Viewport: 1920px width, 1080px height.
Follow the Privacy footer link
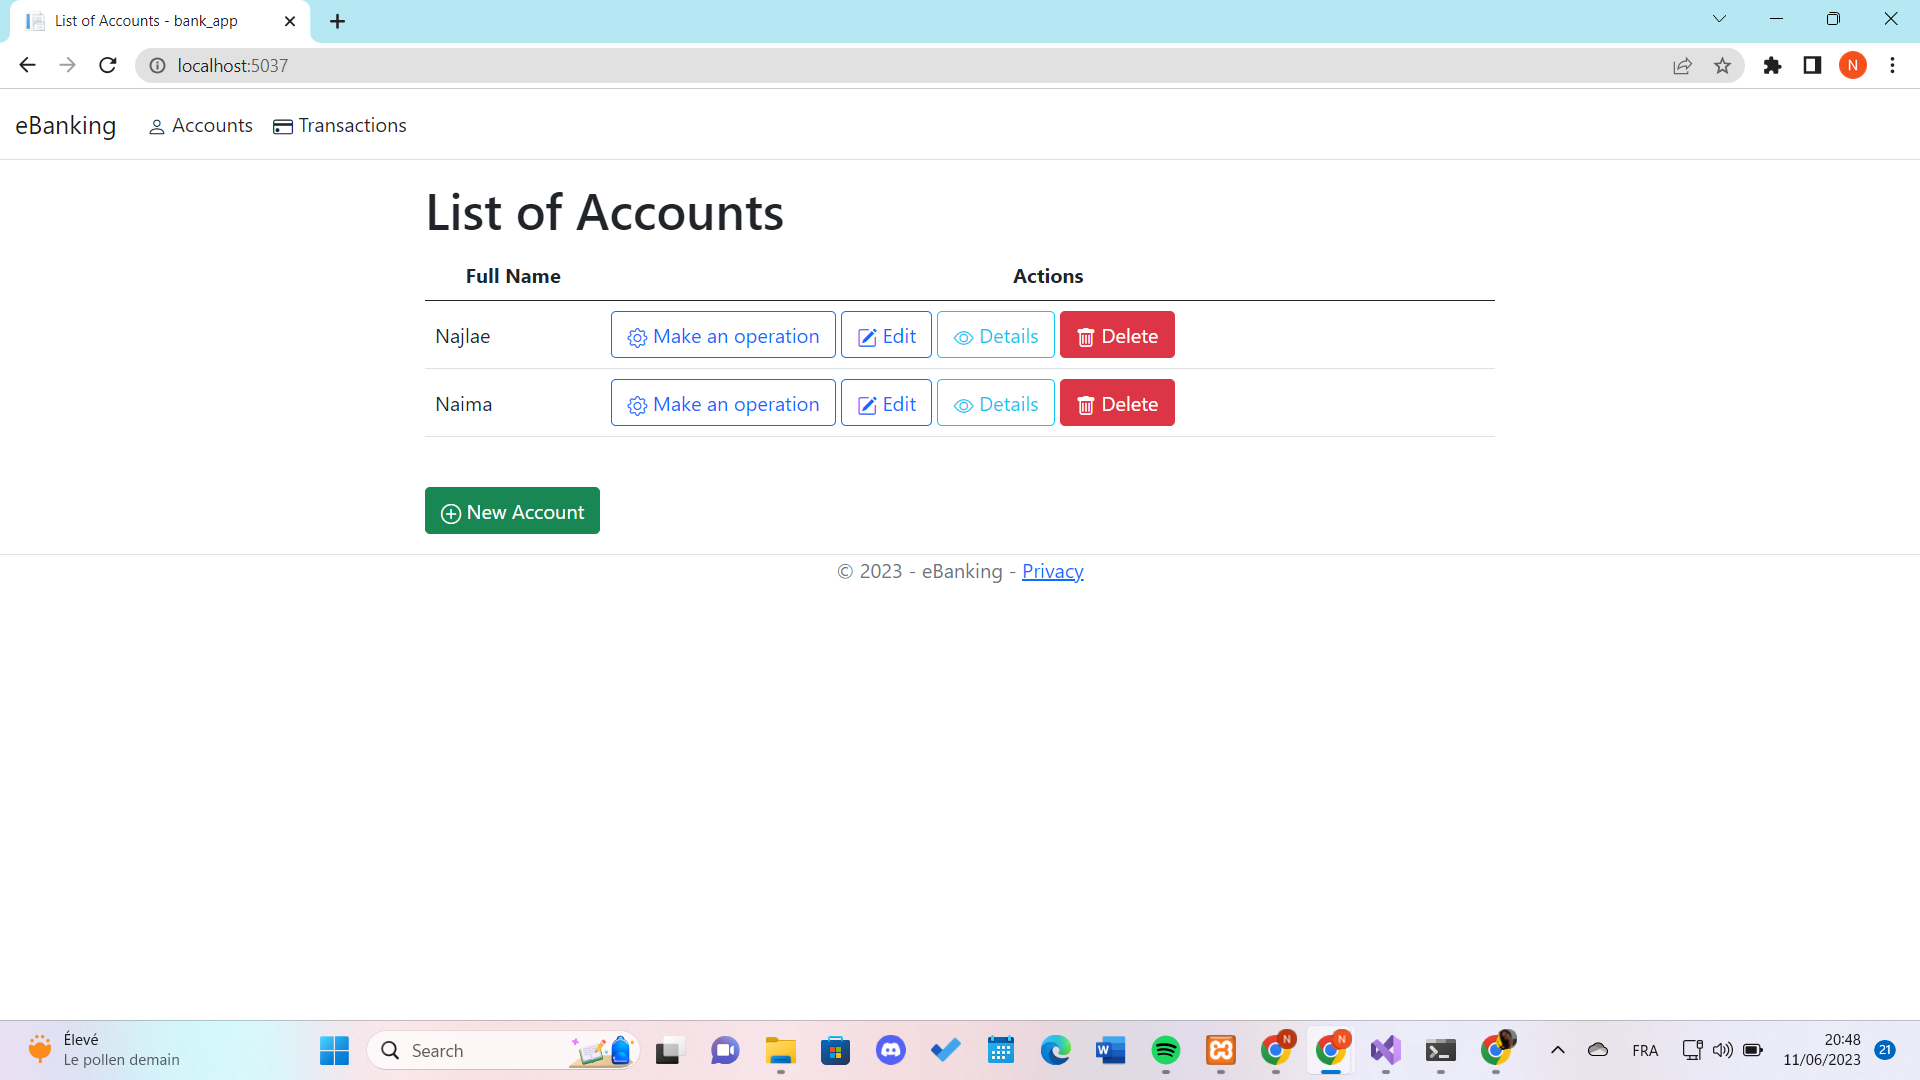pos(1052,572)
